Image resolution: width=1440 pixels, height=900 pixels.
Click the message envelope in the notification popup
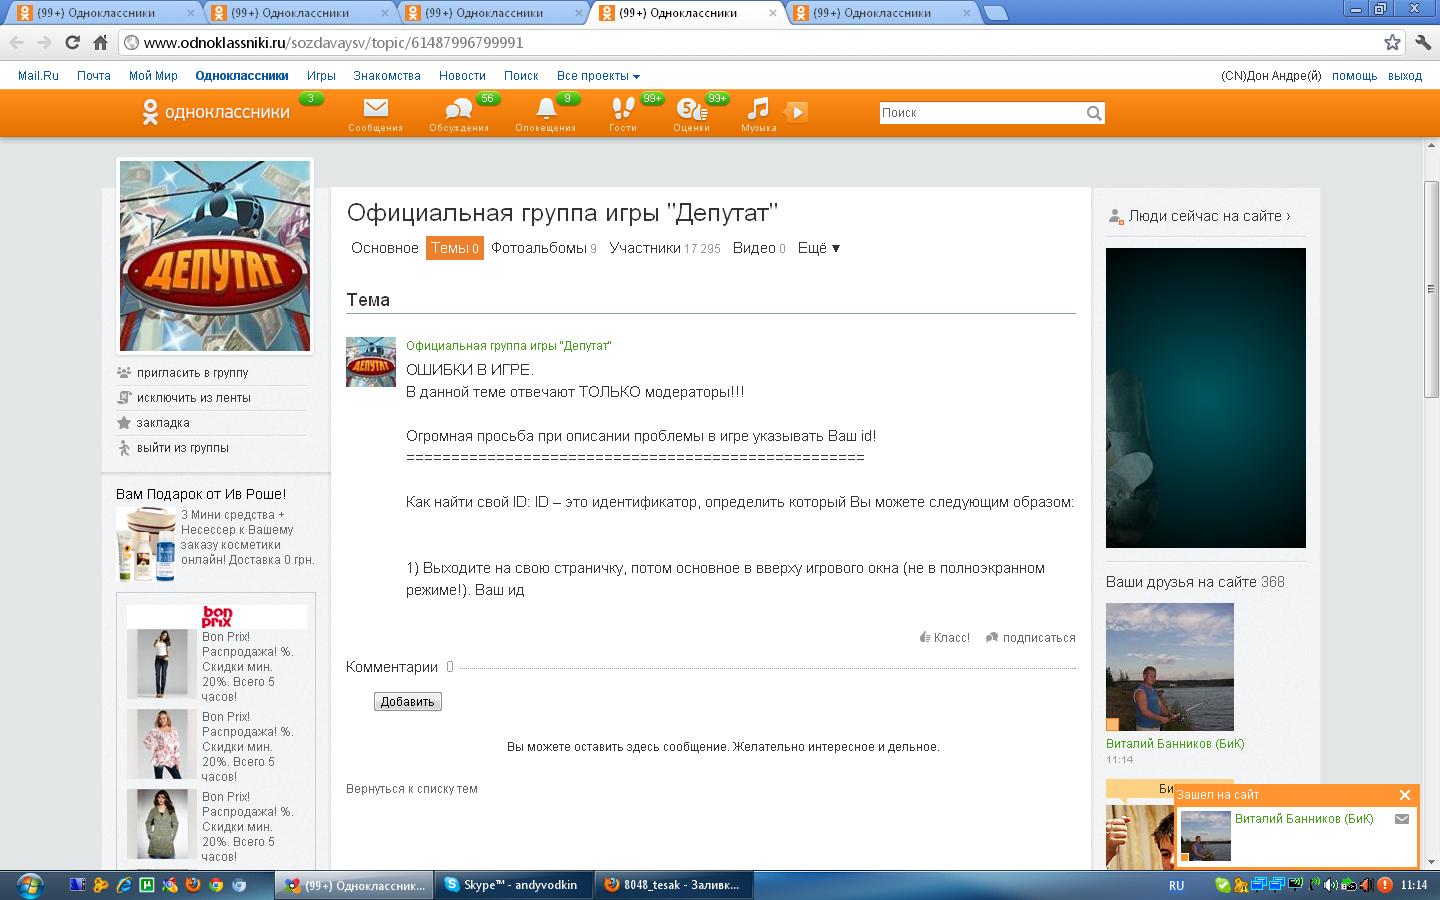1402,819
